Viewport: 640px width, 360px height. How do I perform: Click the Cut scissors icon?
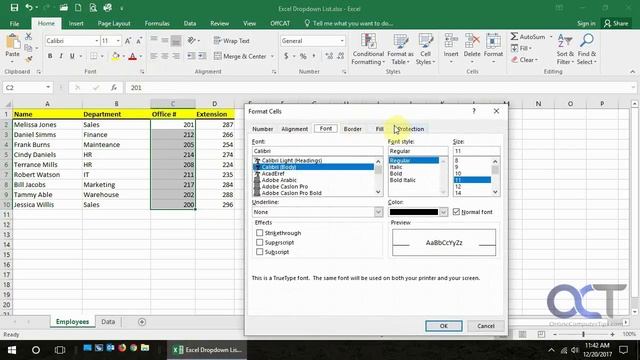[28, 36]
